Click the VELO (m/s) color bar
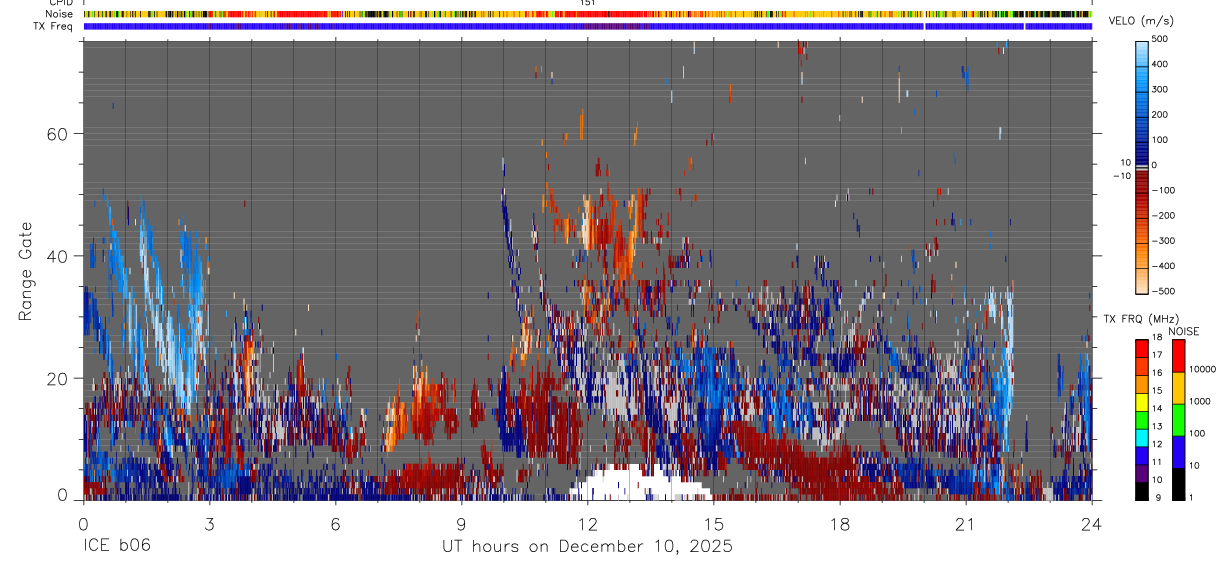 (1142, 165)
